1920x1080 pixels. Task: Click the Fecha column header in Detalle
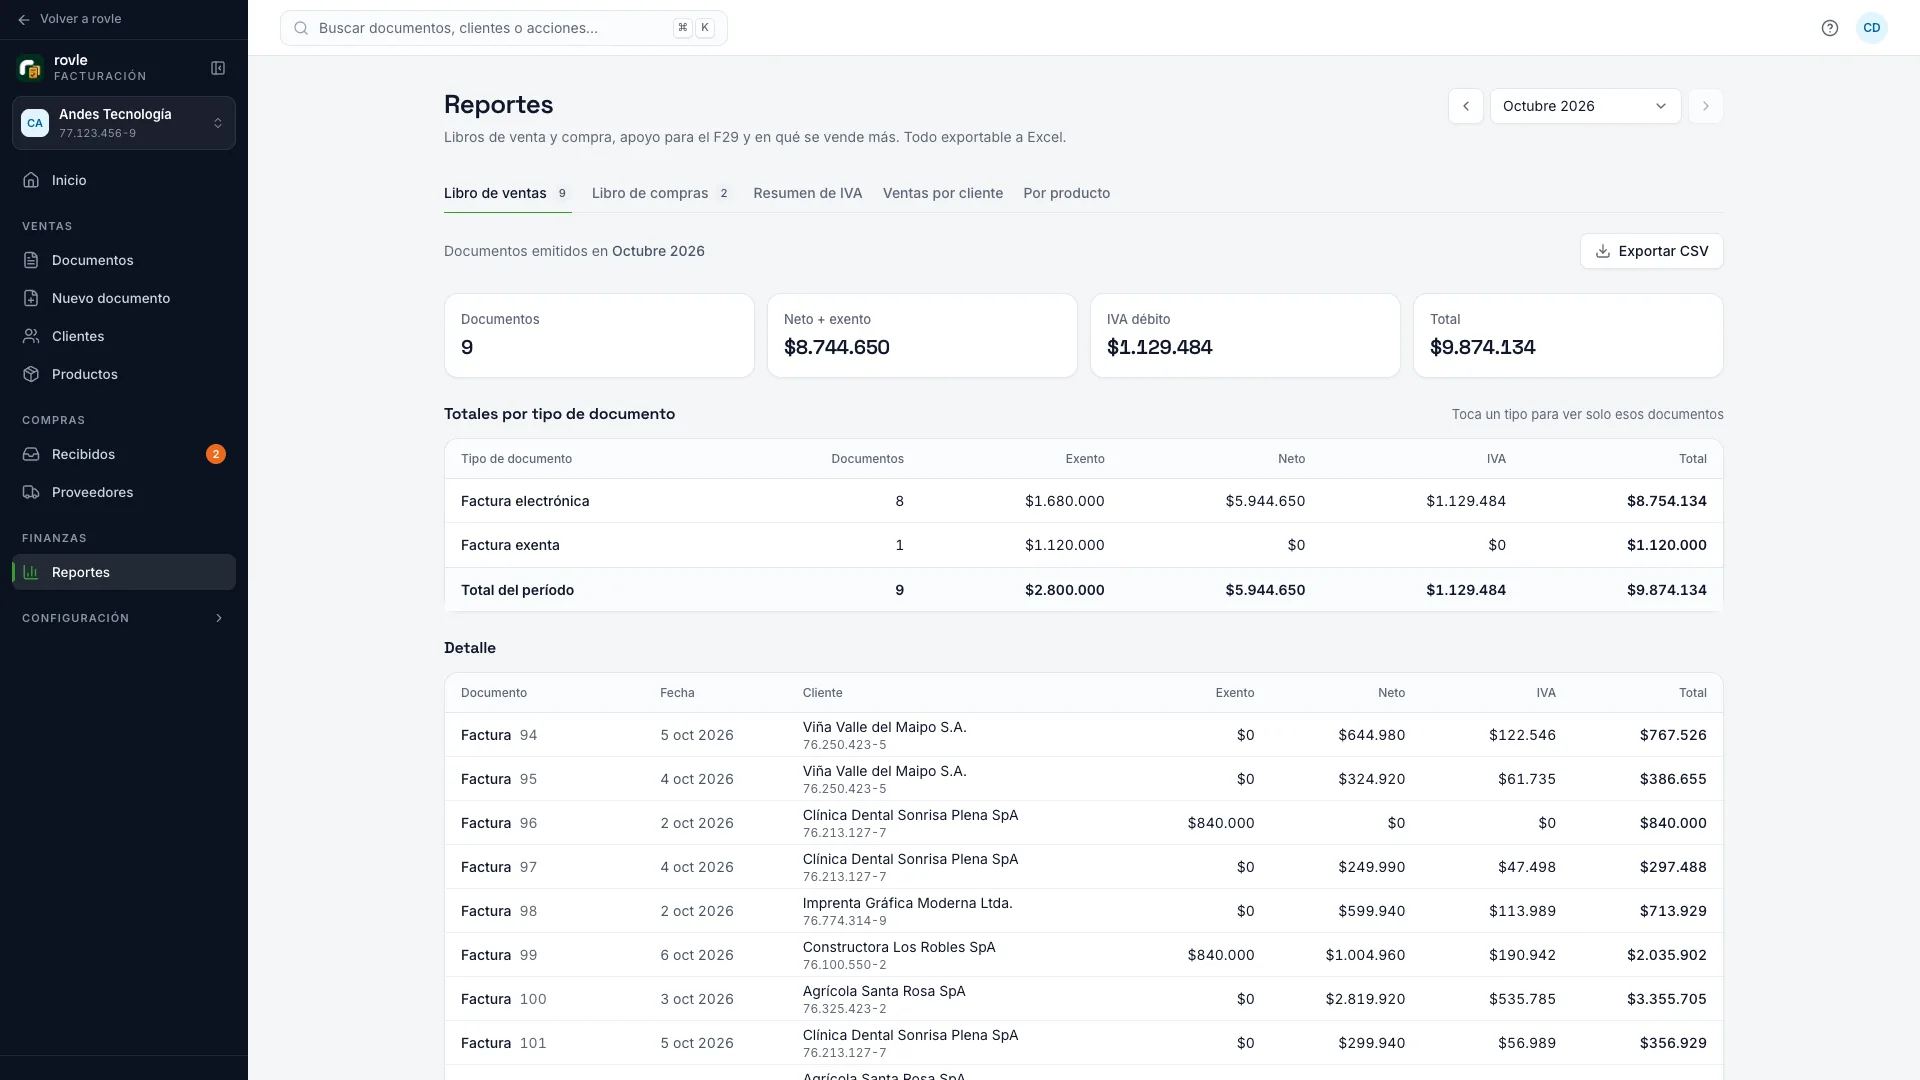[677, 693]
